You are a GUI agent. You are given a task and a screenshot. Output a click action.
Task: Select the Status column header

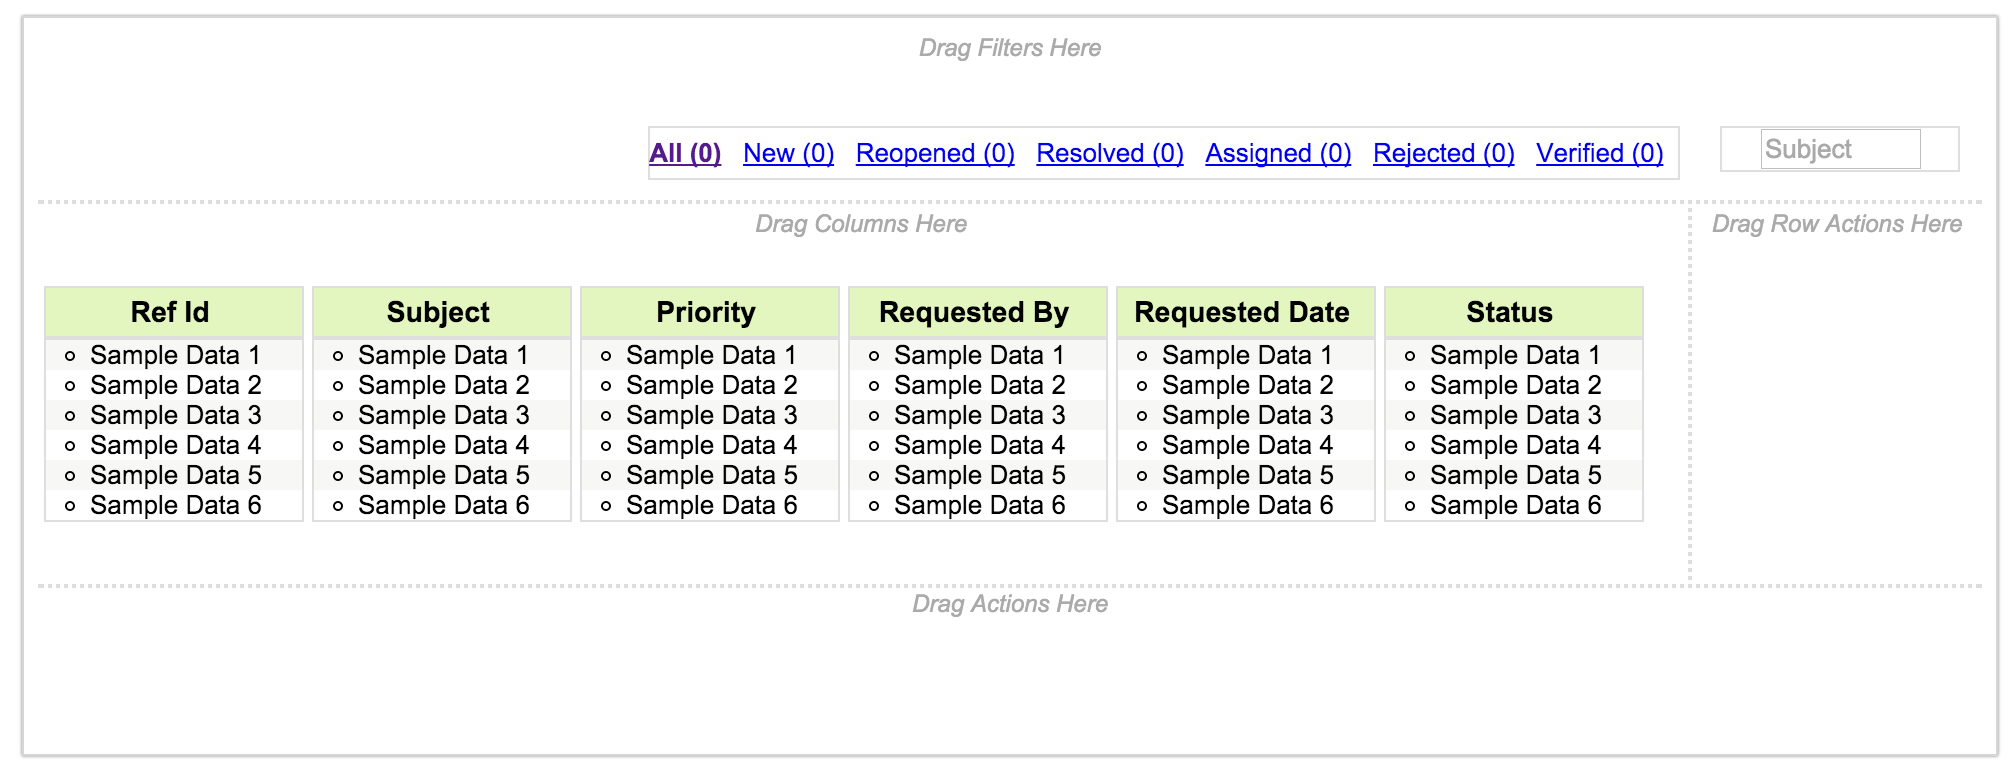[x=1510, y=312]
